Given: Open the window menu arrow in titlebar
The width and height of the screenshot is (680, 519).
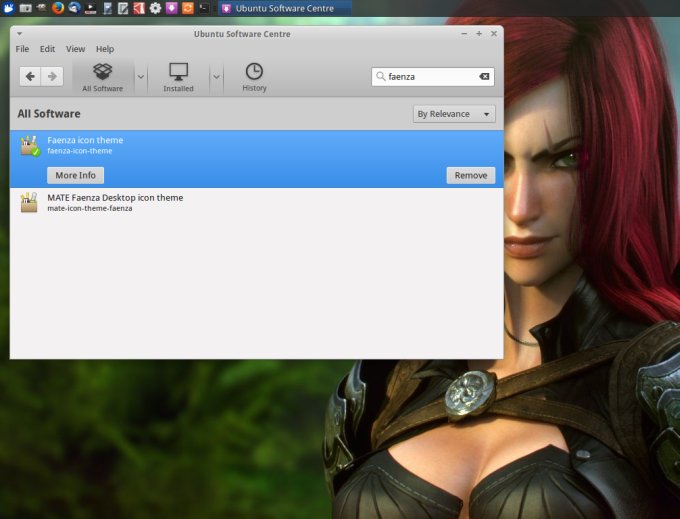Looking at the screenshot, I should click(20, 33).
